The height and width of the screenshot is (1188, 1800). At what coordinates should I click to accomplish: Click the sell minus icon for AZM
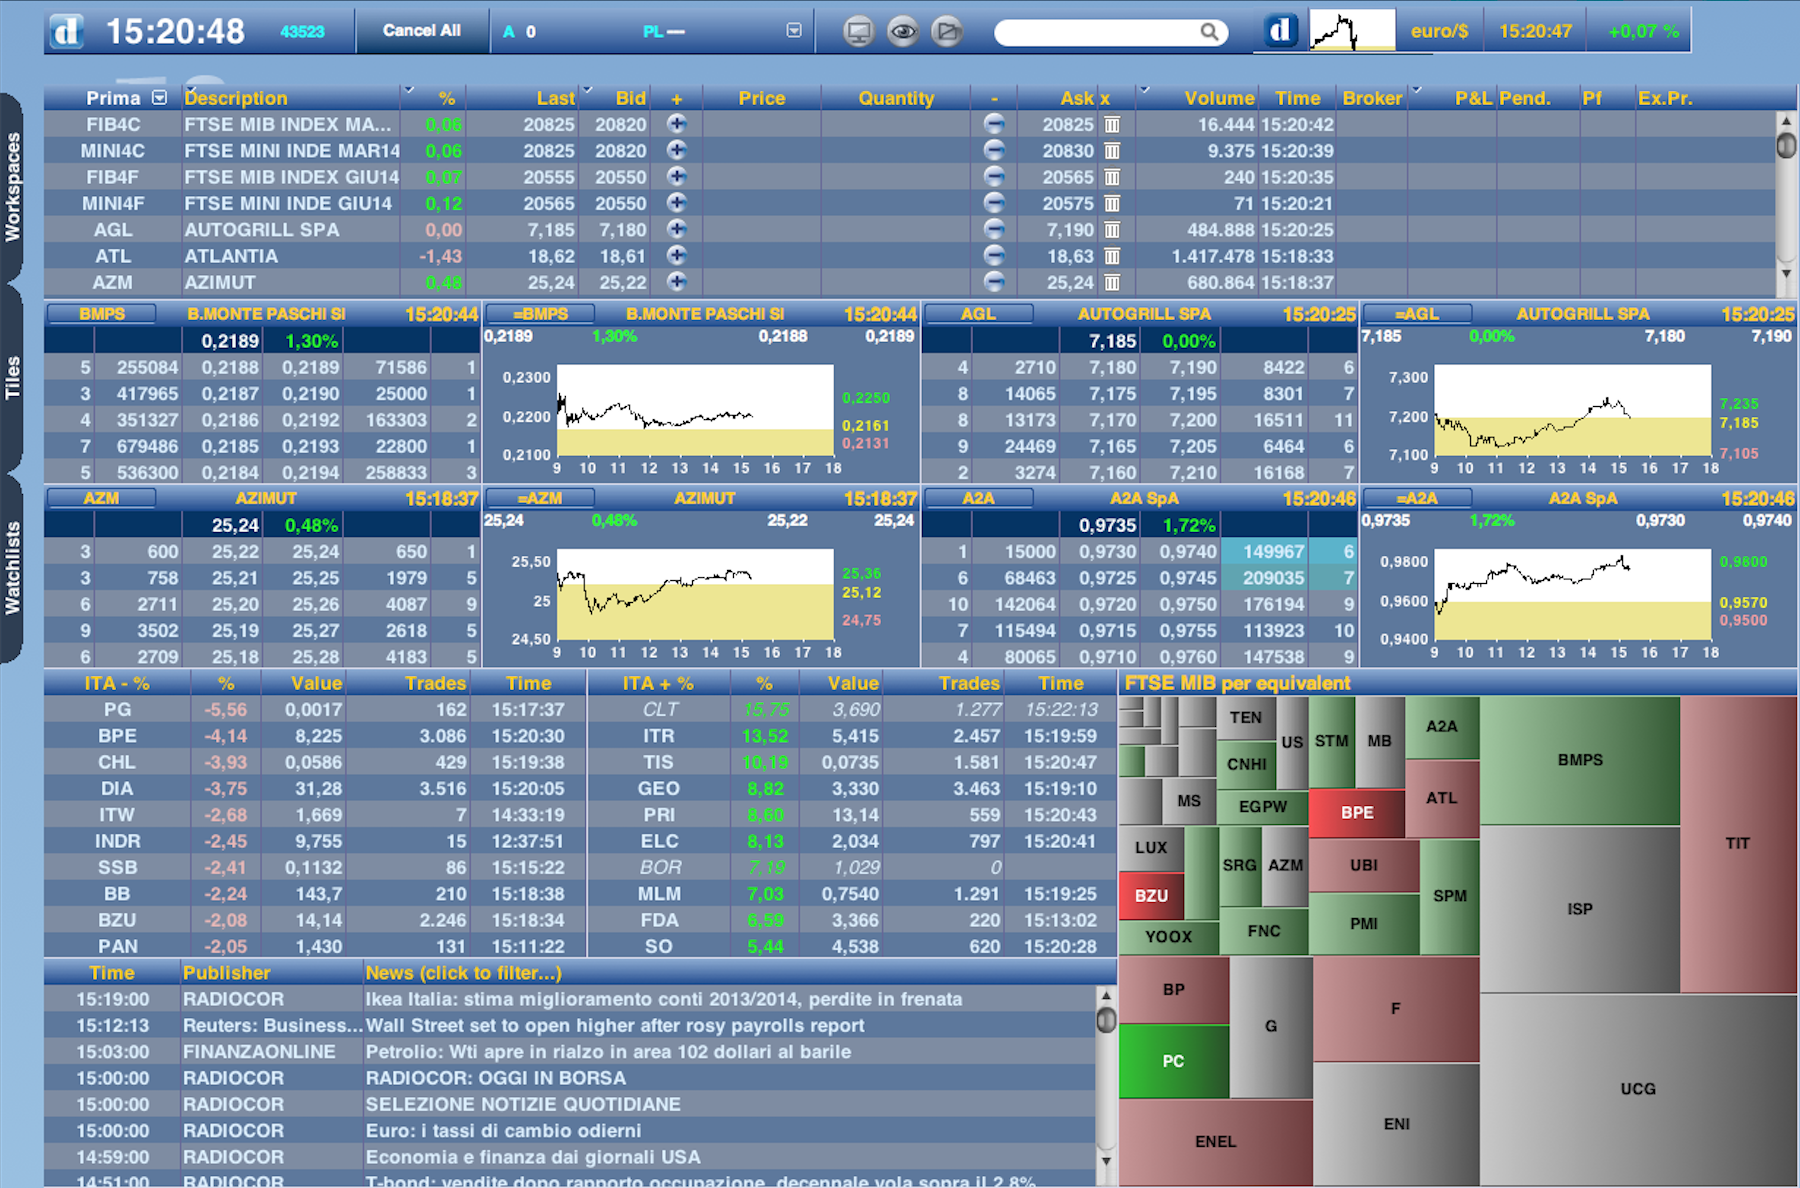click(994, 281)
